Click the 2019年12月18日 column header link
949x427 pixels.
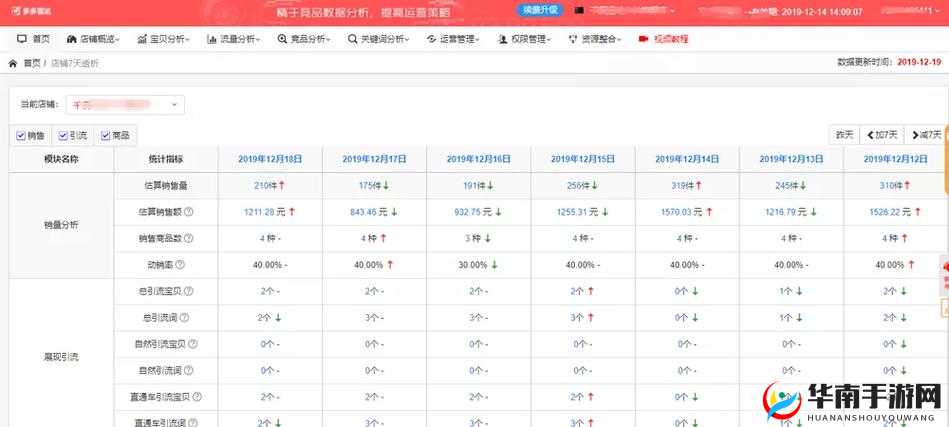[270, 159]
